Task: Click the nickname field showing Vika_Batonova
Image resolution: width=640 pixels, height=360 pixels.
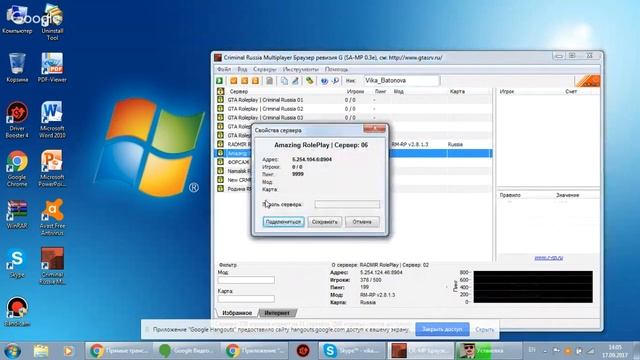Action: (x=401, y=80)
